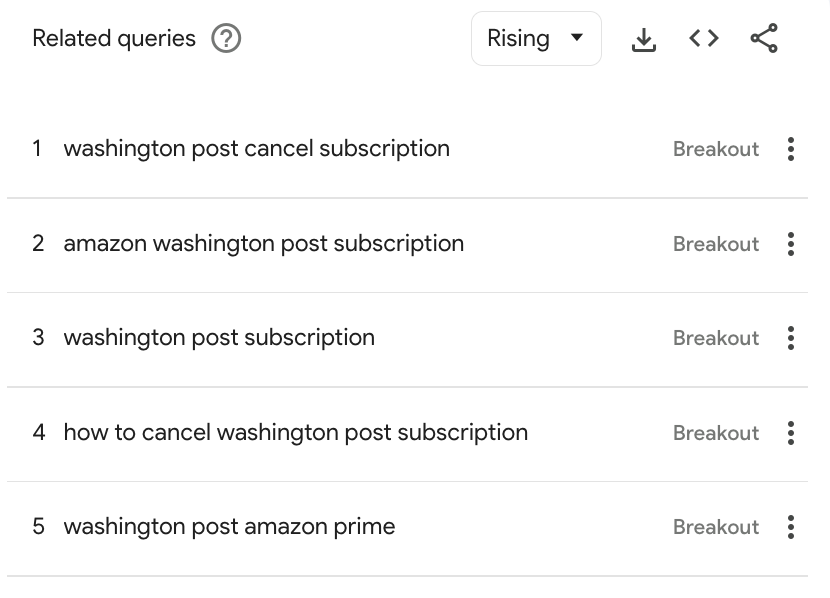
Task: Click the 'washington post subscription' query
Action: pos(219,338)
